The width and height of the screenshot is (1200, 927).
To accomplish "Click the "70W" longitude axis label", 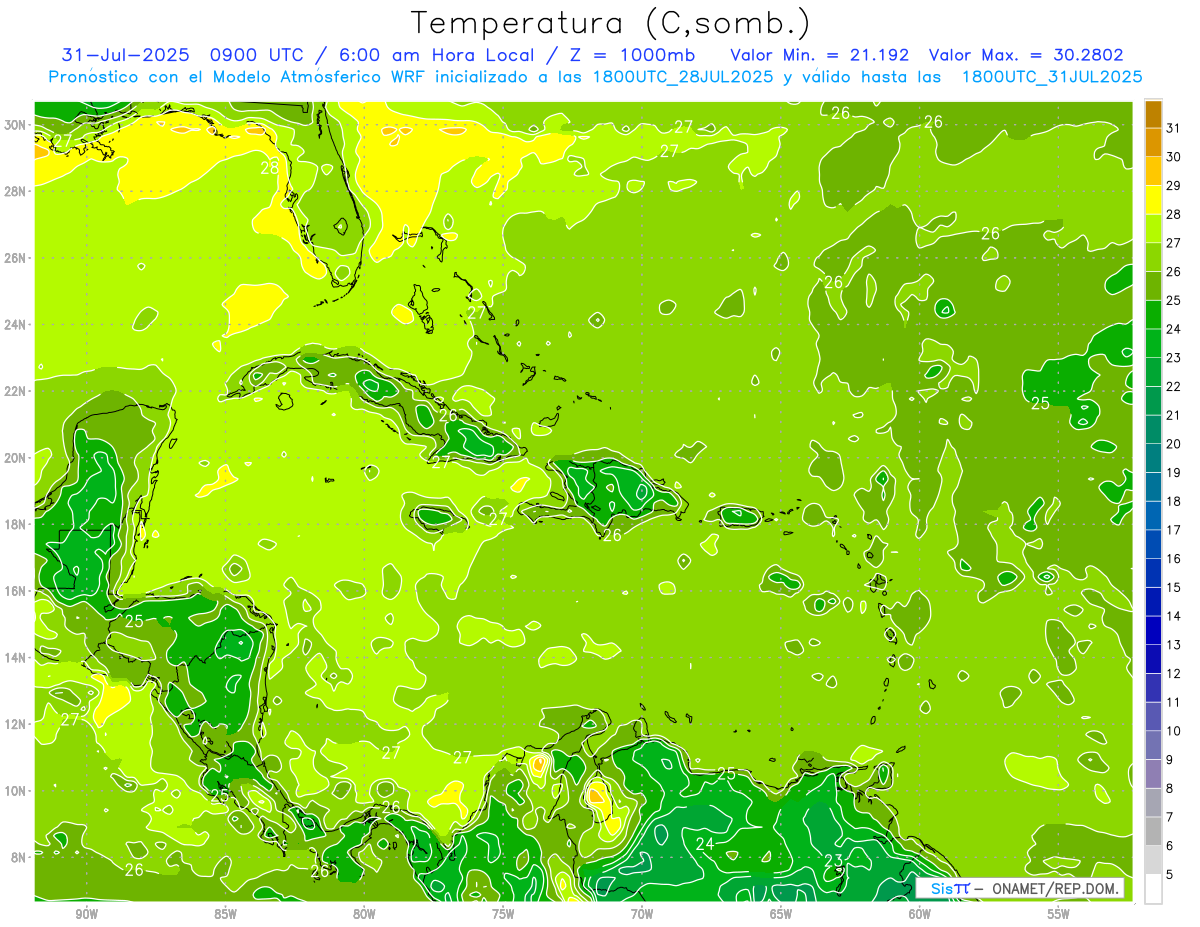I will [x=642, y=913].
